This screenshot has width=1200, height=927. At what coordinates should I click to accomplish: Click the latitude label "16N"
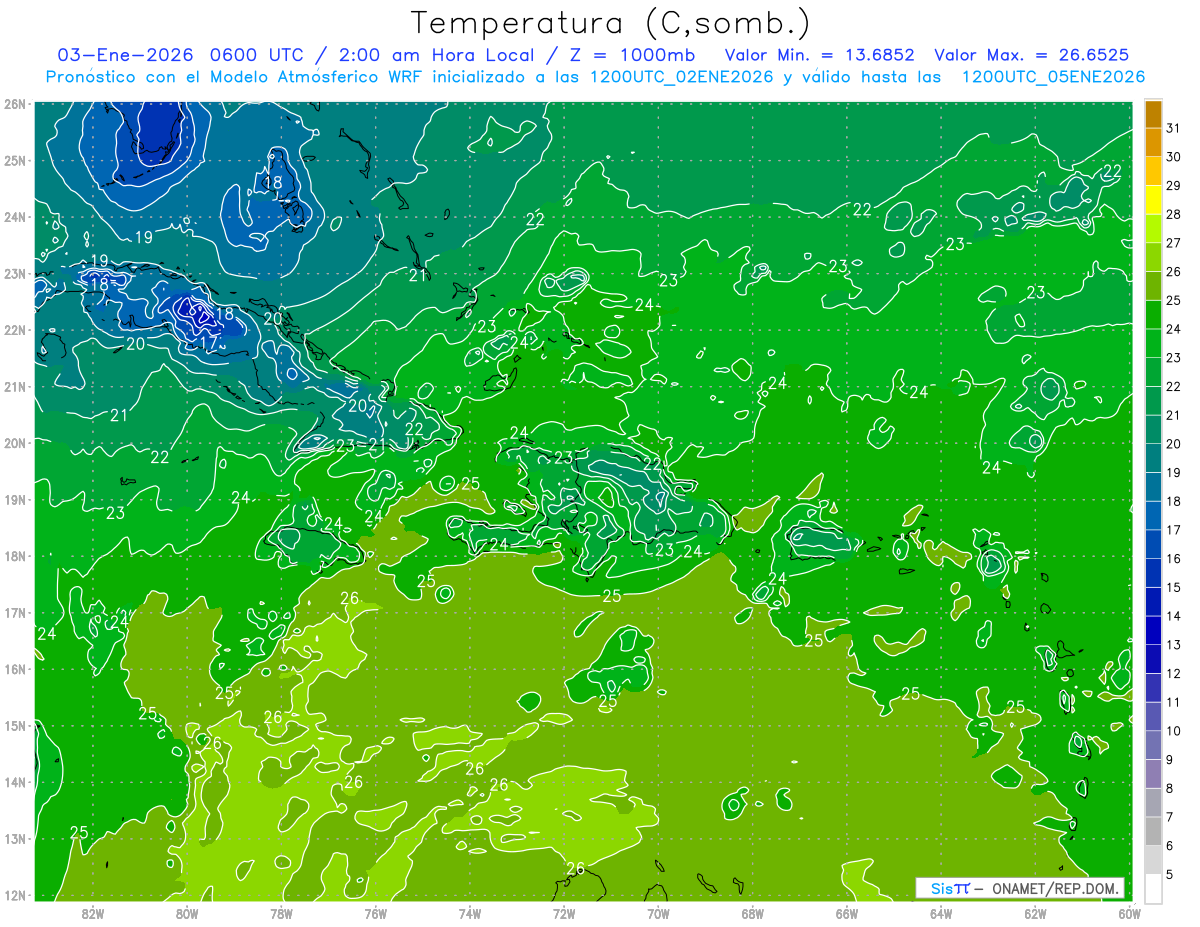coord(15,669)
